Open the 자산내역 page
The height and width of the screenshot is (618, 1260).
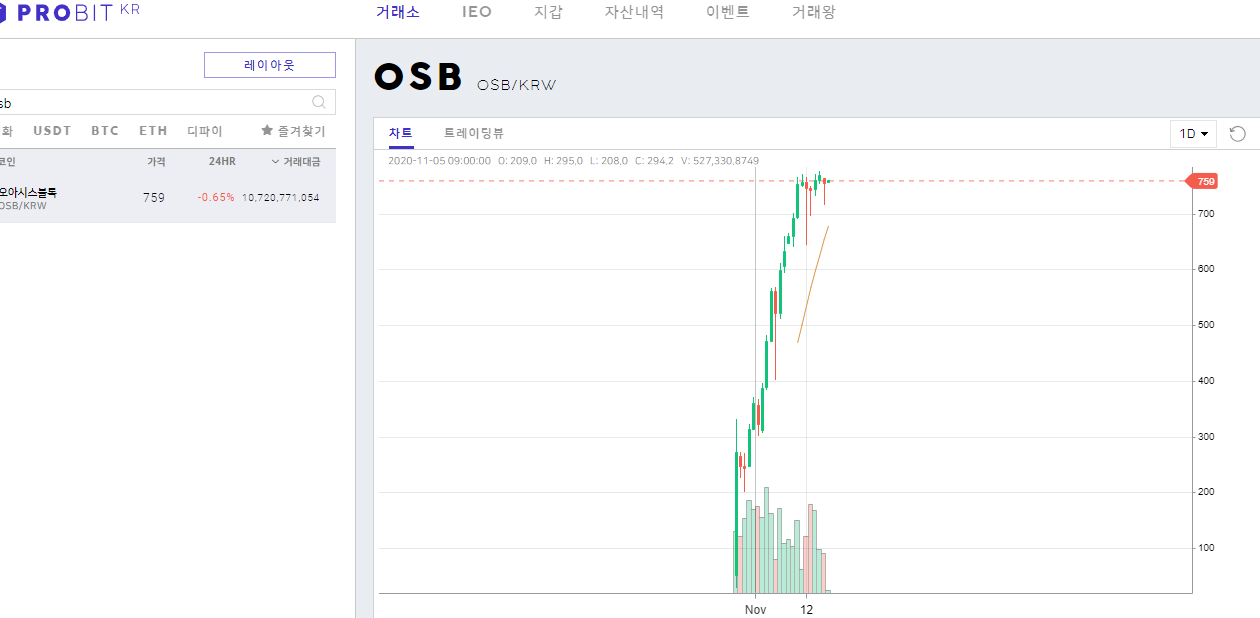pos(634,13)
